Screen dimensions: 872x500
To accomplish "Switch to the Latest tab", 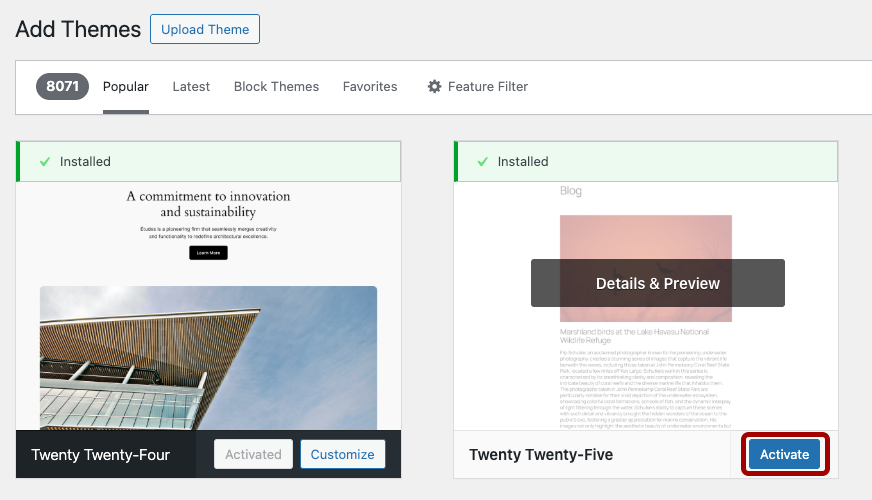I will click(x=191, y=87).
